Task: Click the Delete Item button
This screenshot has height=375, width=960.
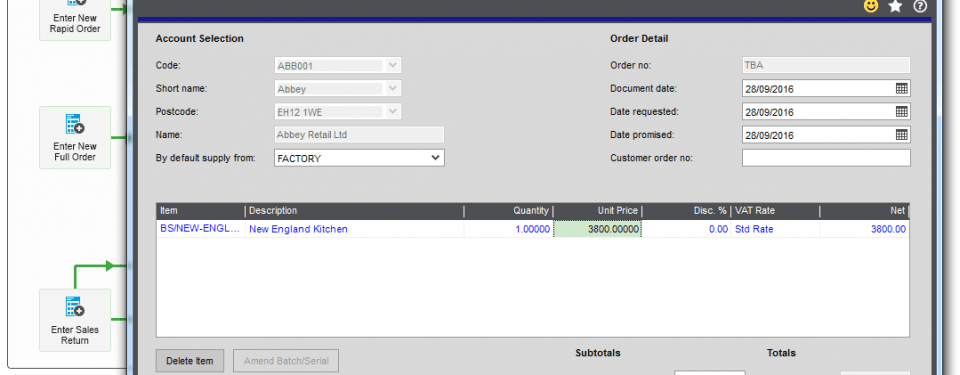Action: point(190,361)
